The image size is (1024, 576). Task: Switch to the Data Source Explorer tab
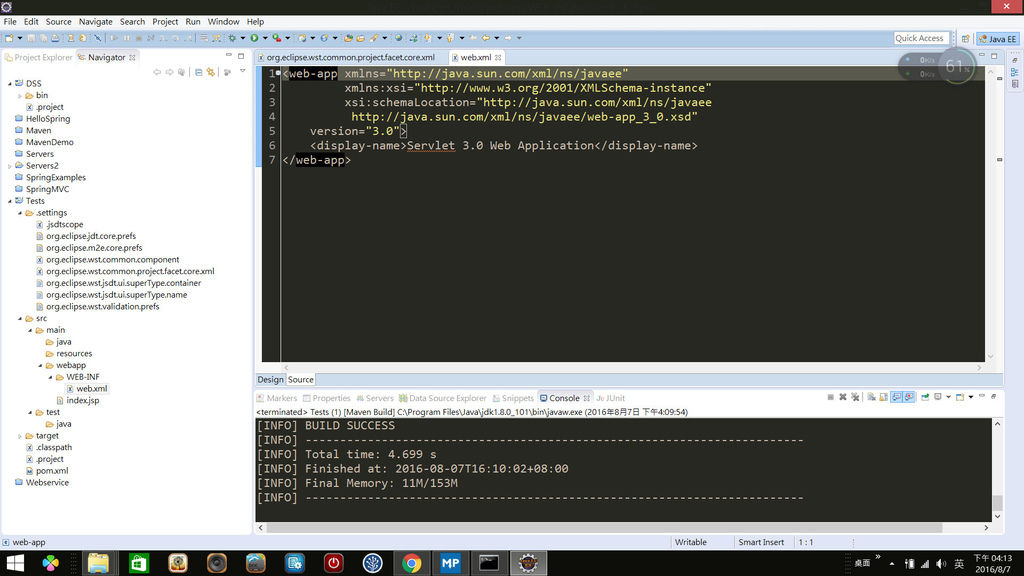tap(442, 398)
